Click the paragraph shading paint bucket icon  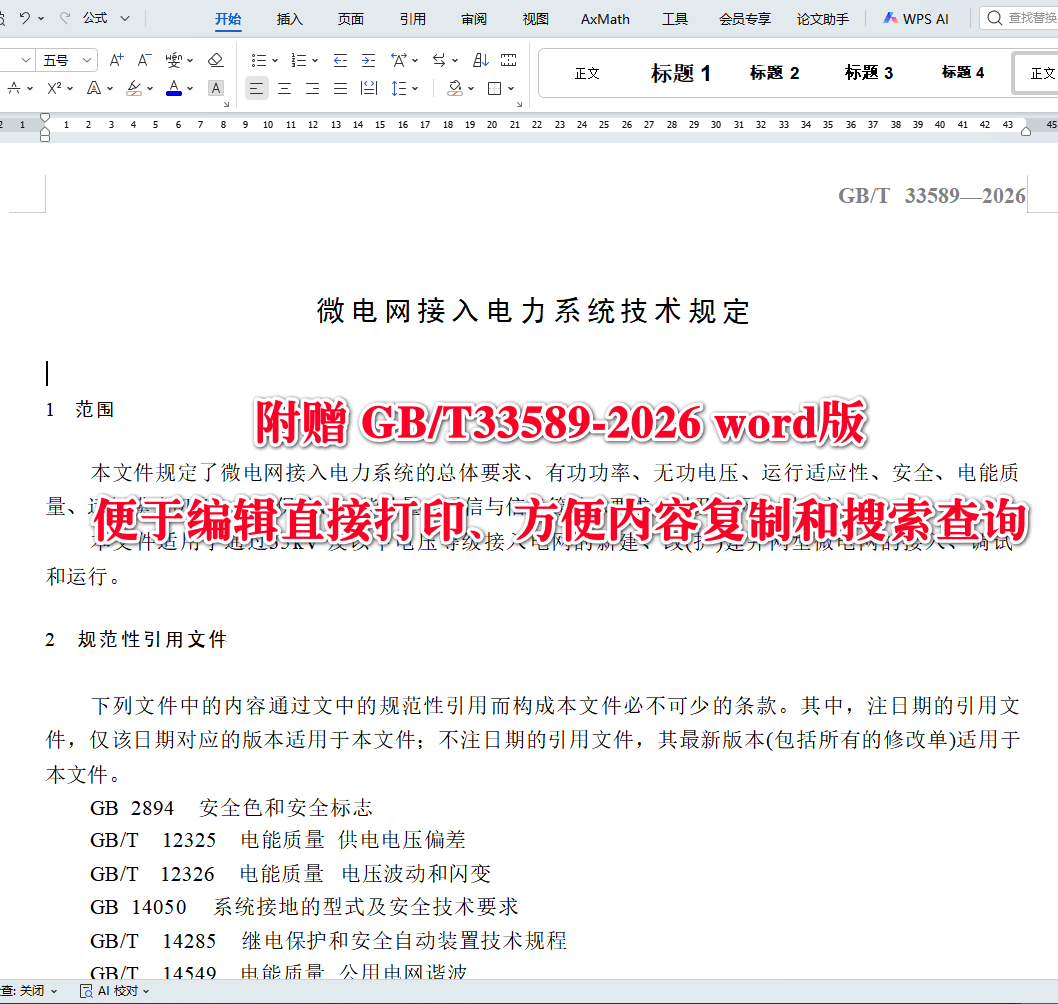point(455,88)
